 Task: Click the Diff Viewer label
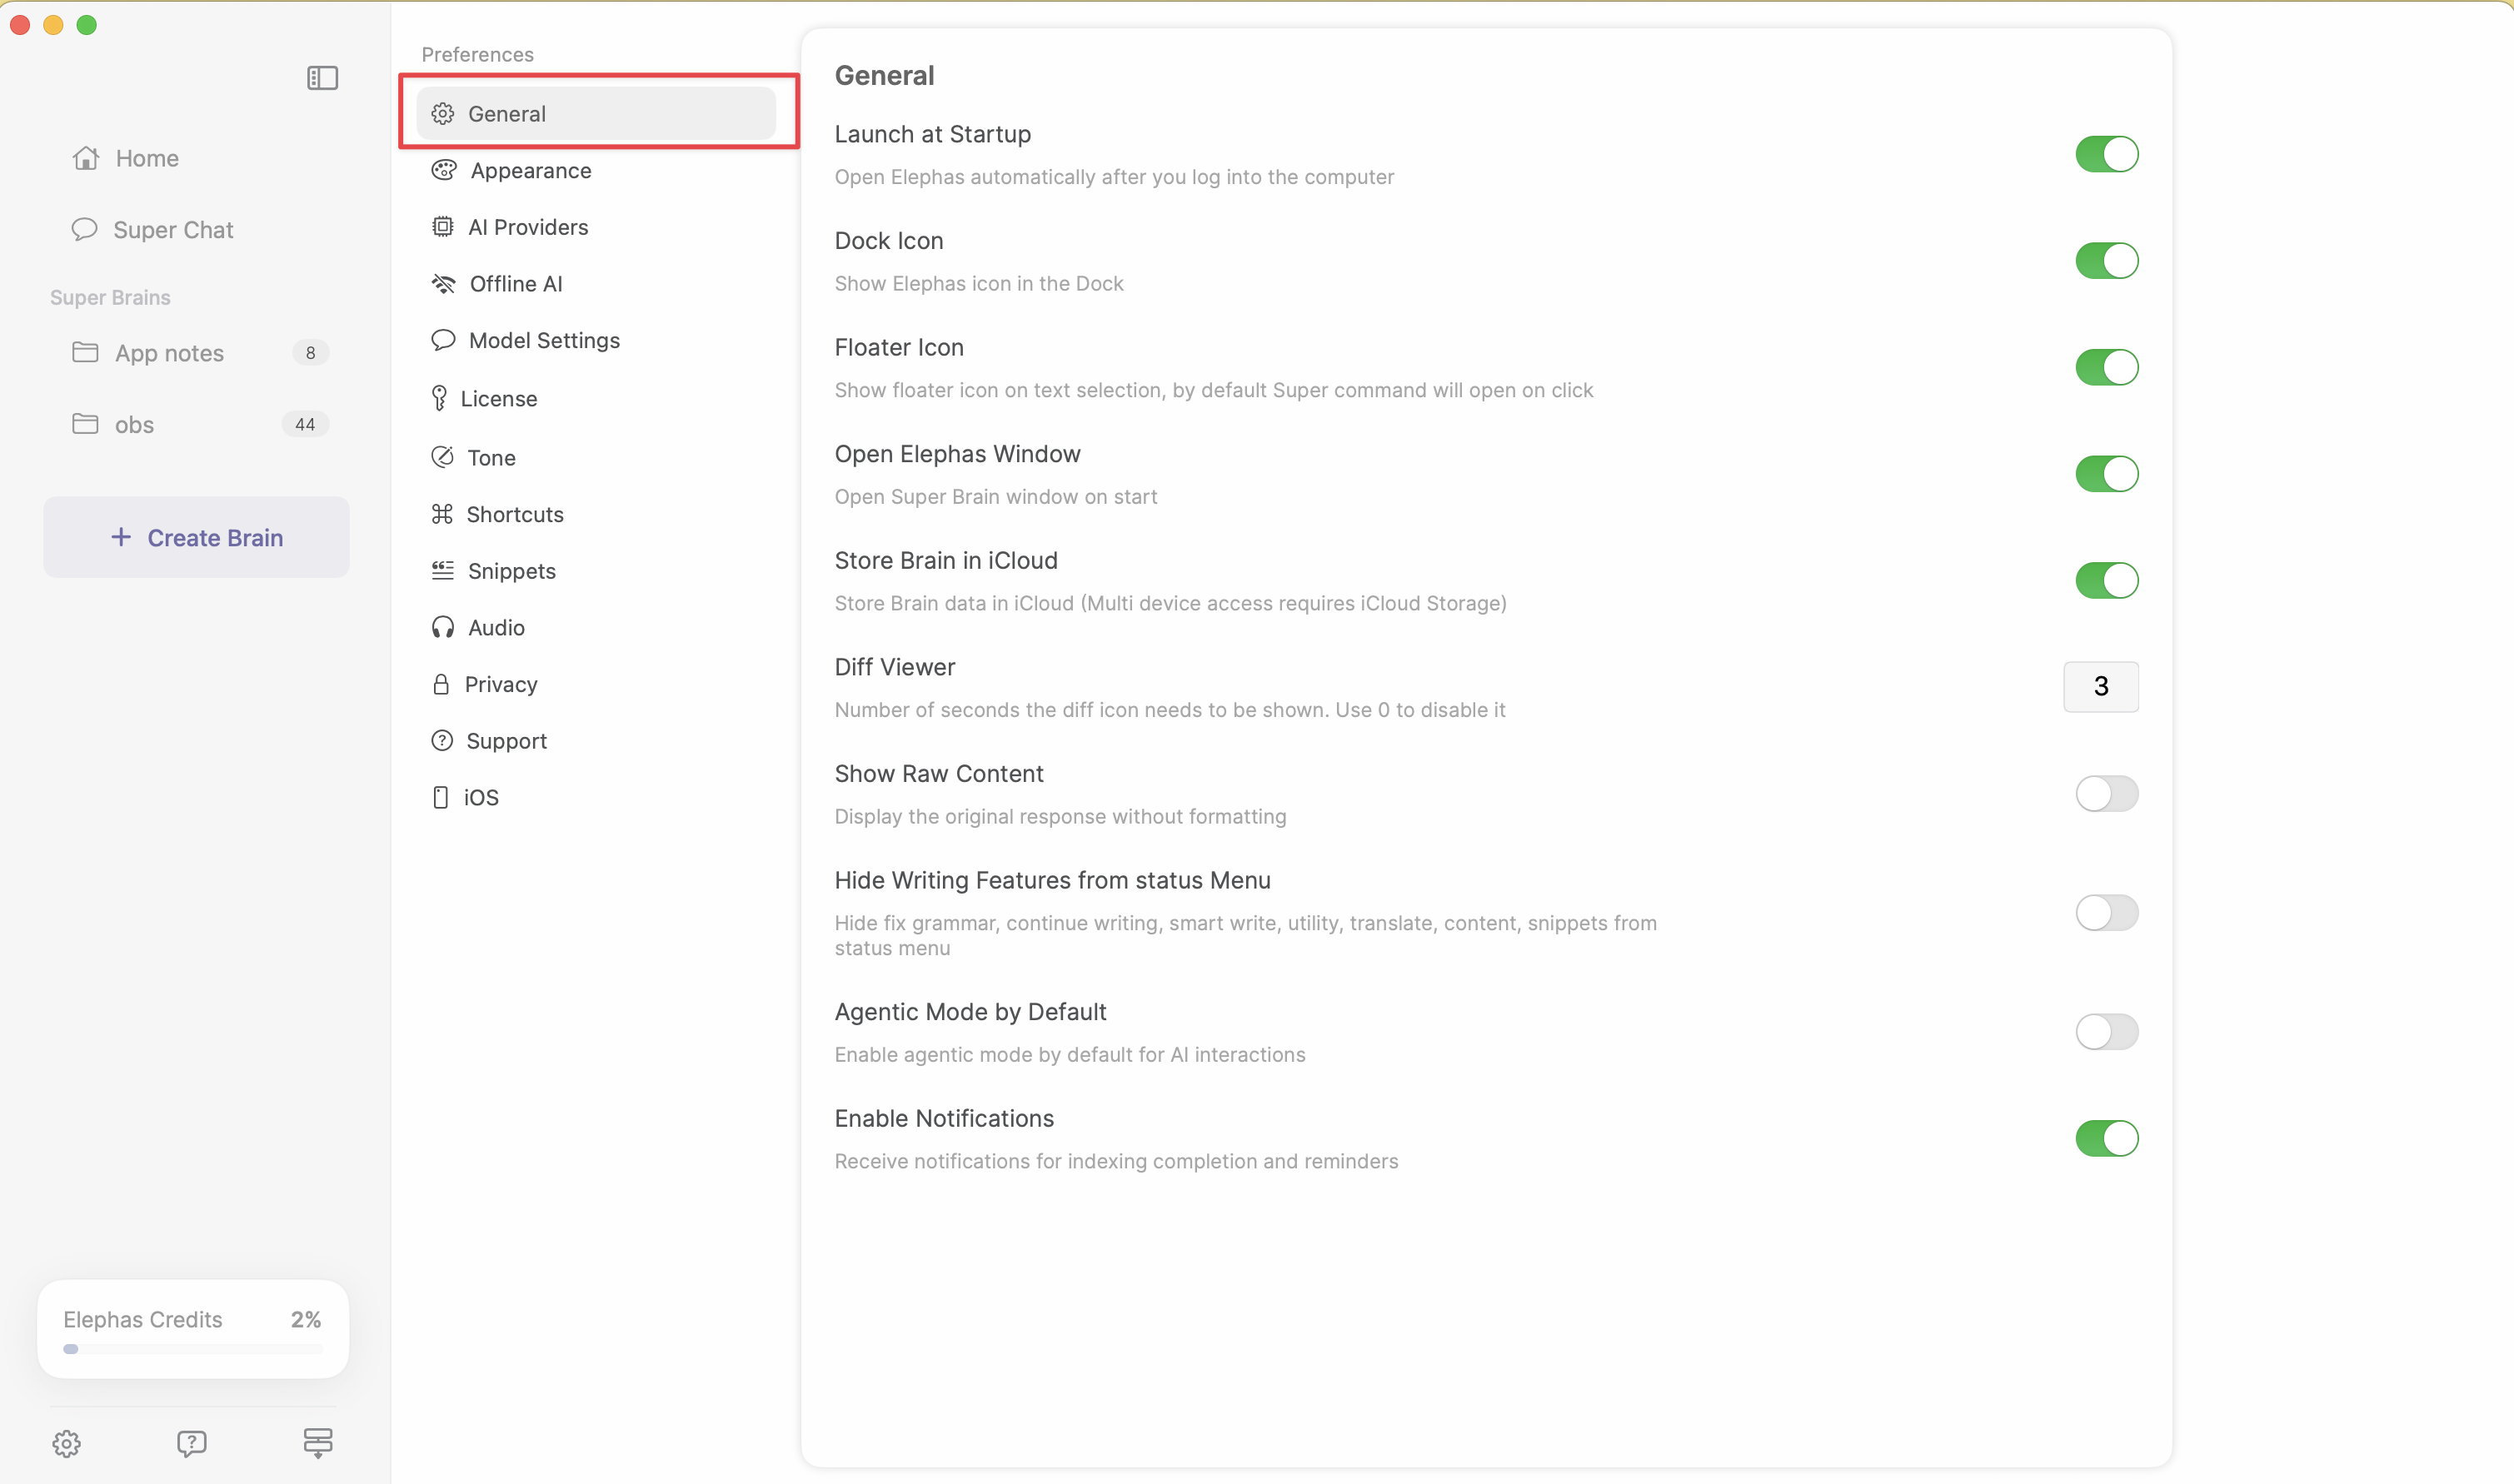894,667
